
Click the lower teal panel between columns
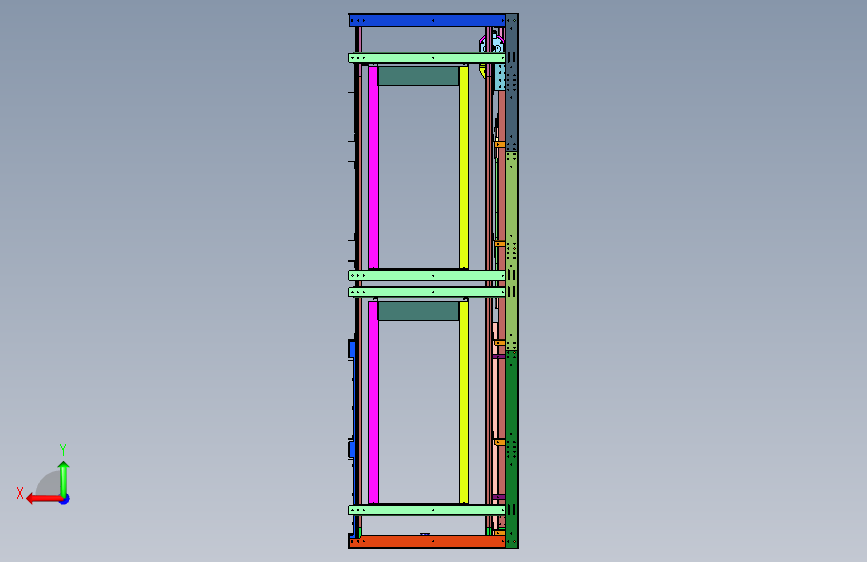[419, 311]
